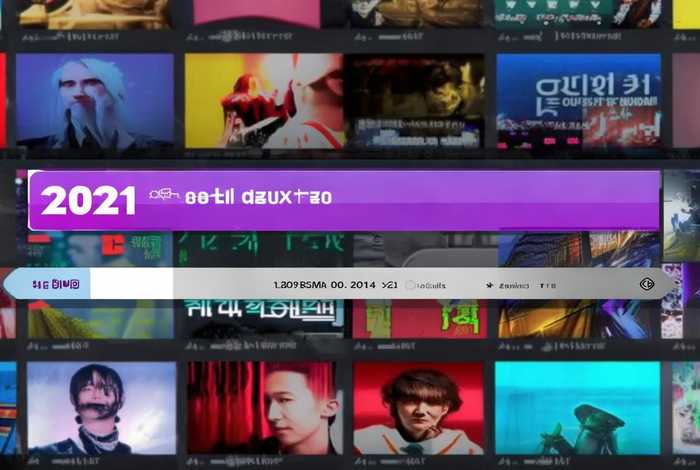The height and width of the screenshot is (470, 700).
Task: Click the '2014' date text in the gray bar
Action: (x=362, y=285)
